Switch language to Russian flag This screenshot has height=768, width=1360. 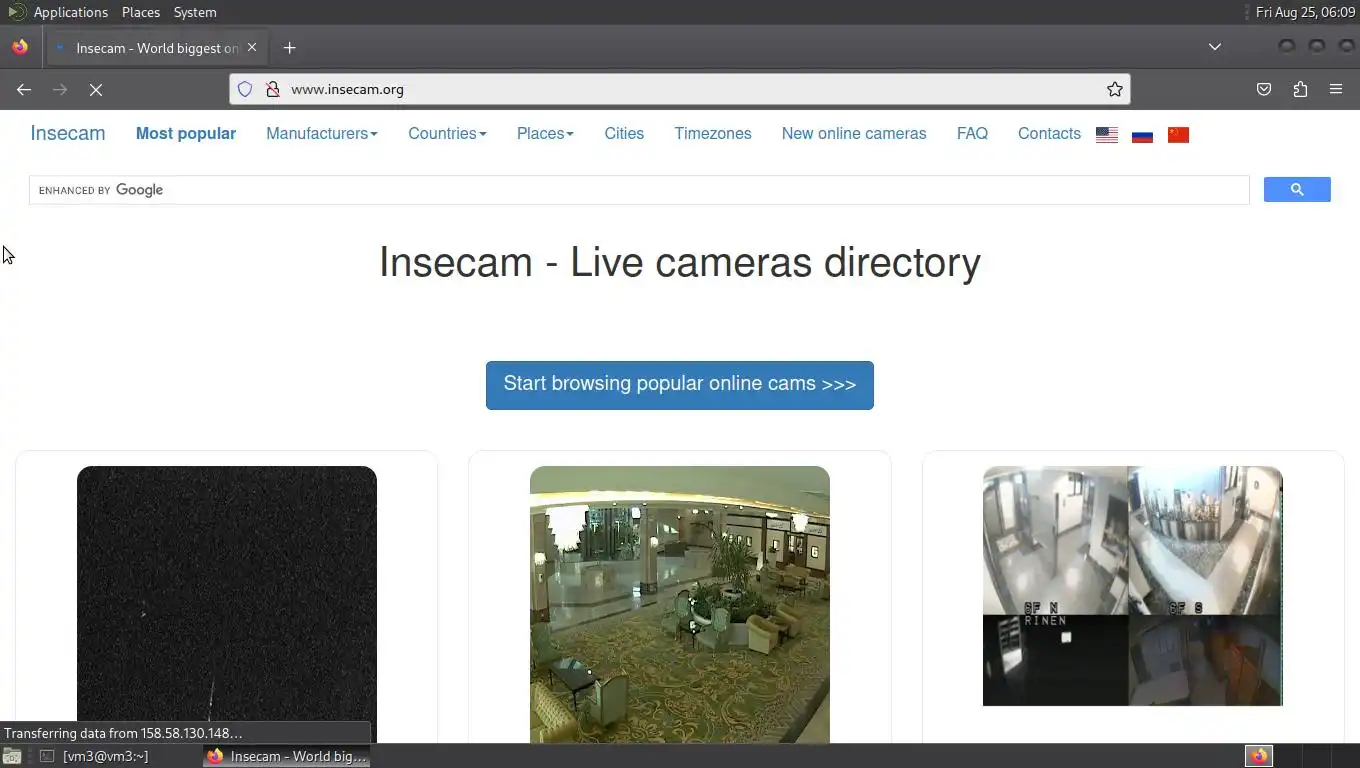[1143, 135]
